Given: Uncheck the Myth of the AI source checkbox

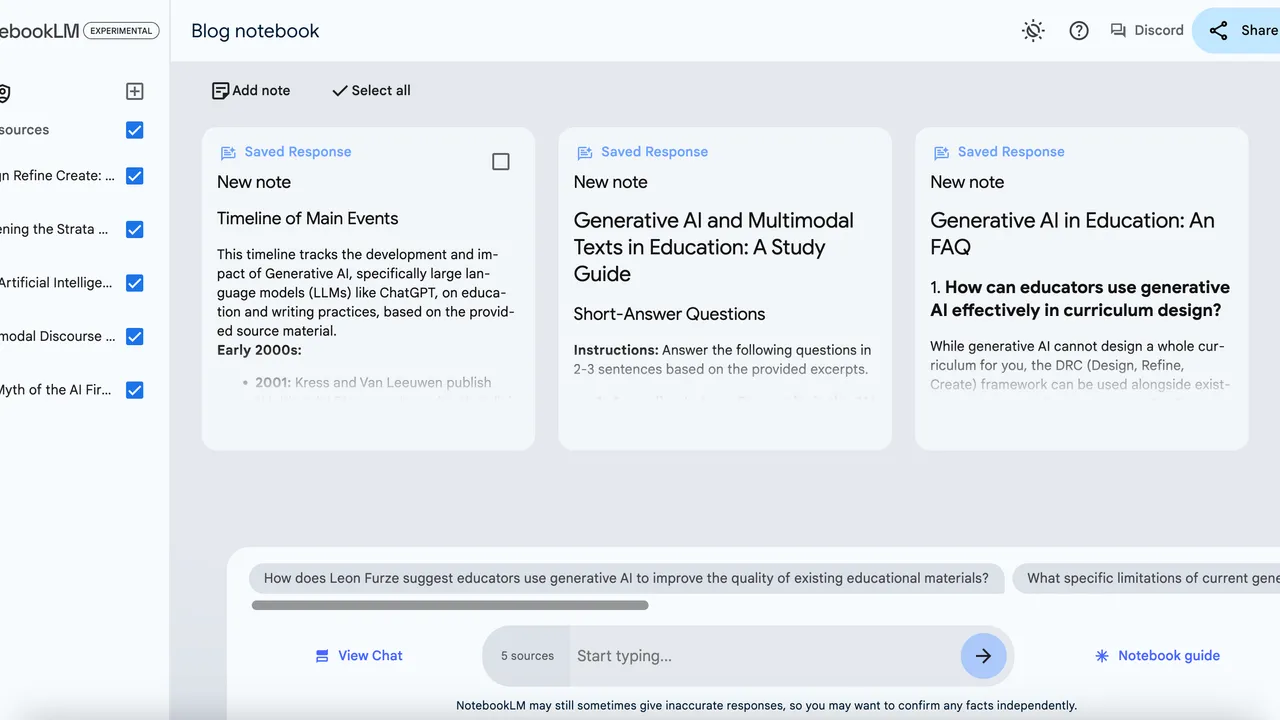Looking at the screenshot, I should pyautogui.click(x=135, y=390).
